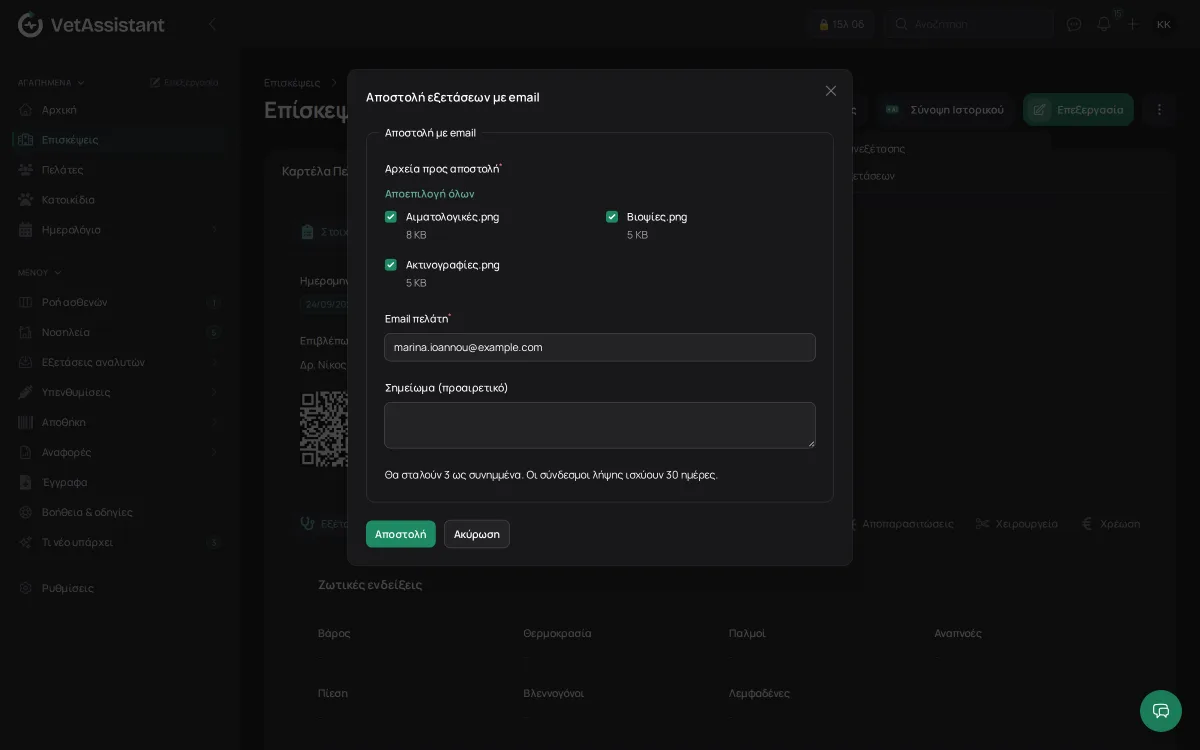Uncheck the Βιοψίες.png file checkbox
This screenshot has width=1200, height=750.
pos(612,217)
